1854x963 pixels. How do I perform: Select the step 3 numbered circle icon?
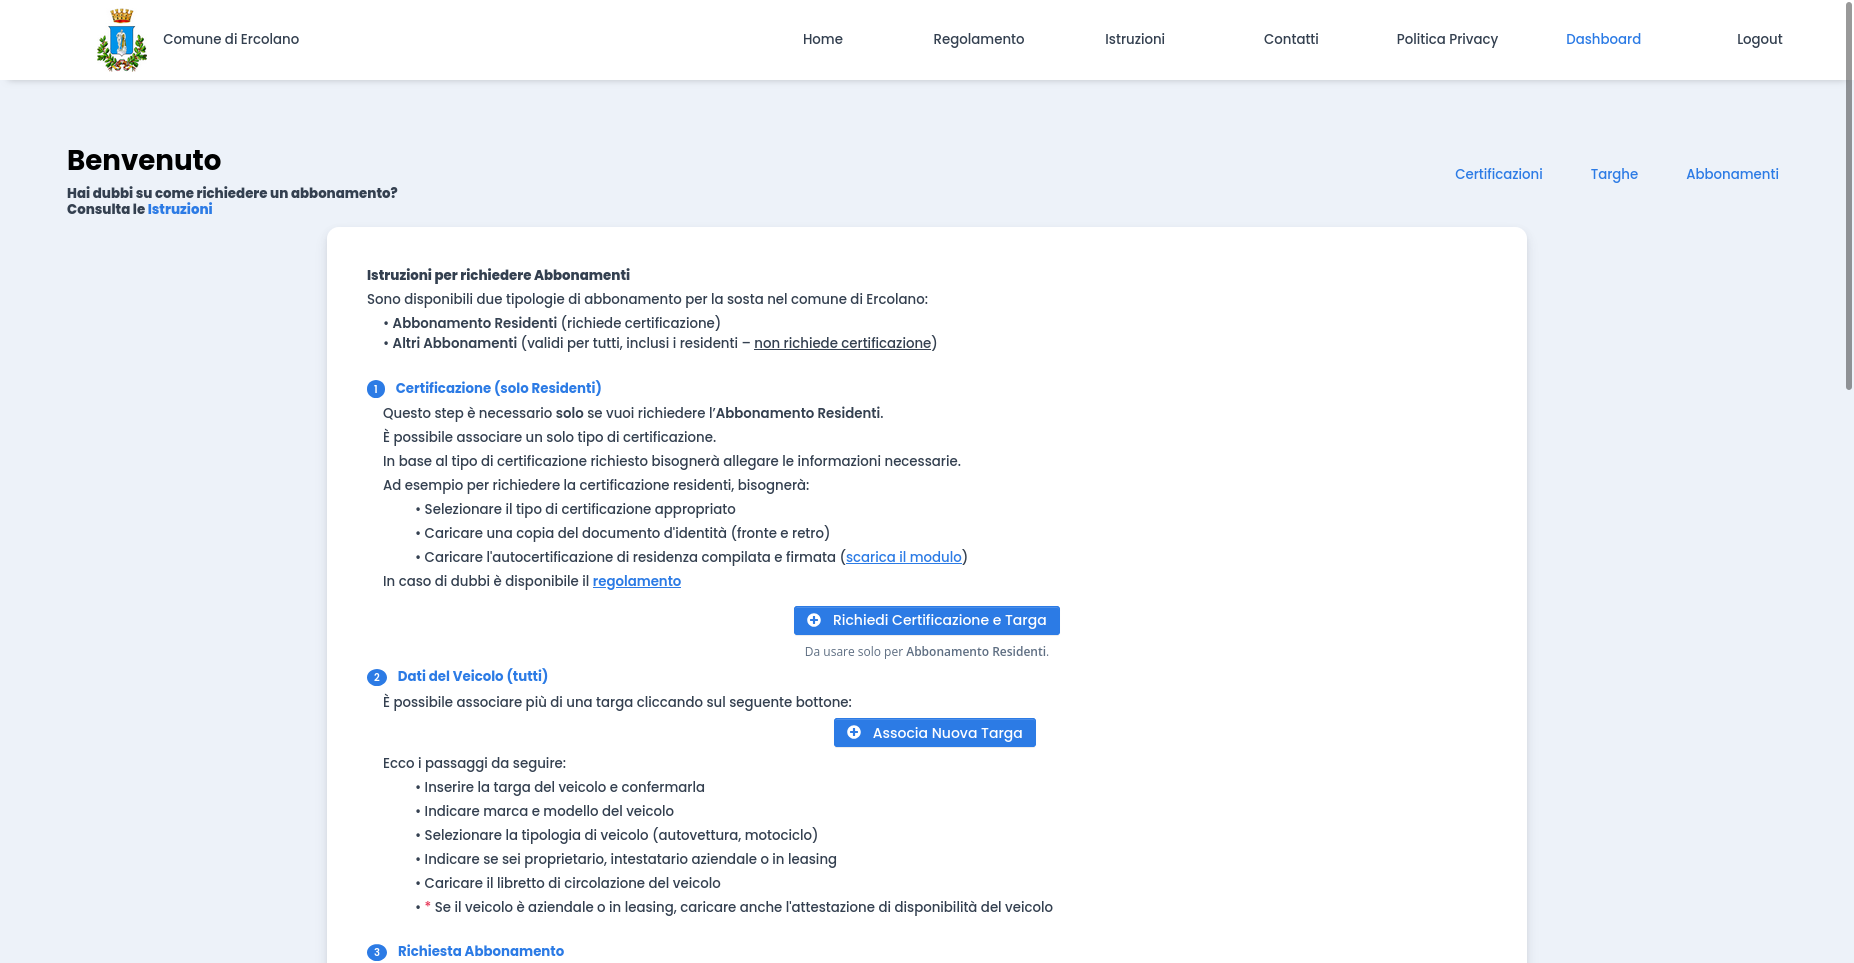(376, 951)
